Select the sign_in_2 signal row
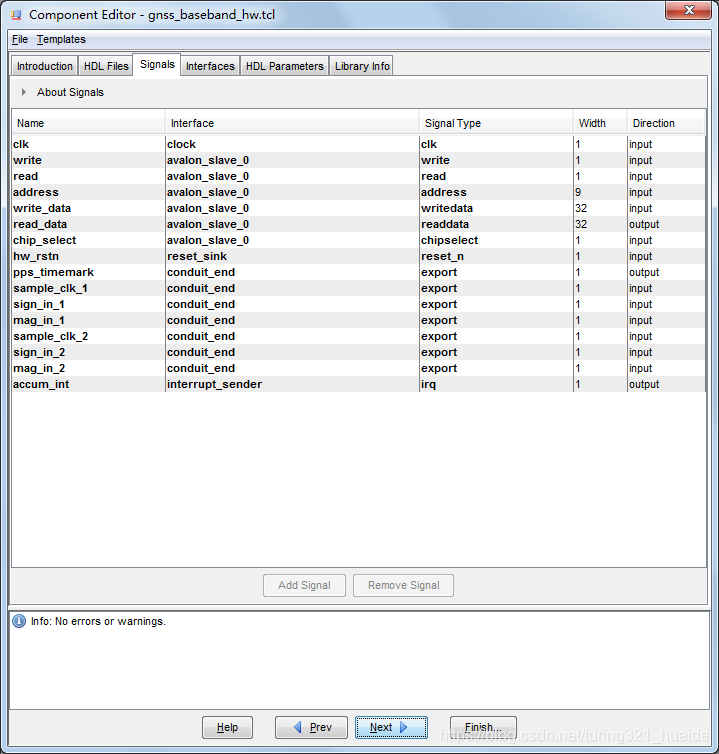 click(x=359, y=352)
